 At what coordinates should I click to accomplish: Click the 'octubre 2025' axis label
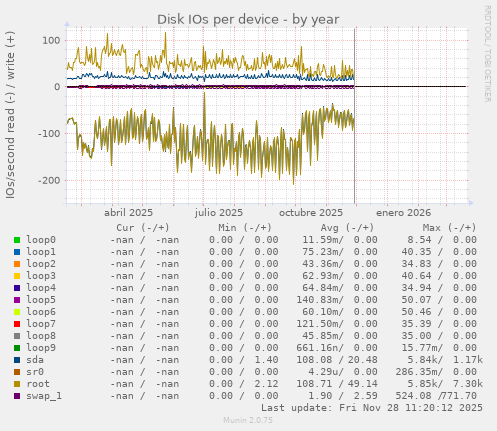tap(311, 213)
